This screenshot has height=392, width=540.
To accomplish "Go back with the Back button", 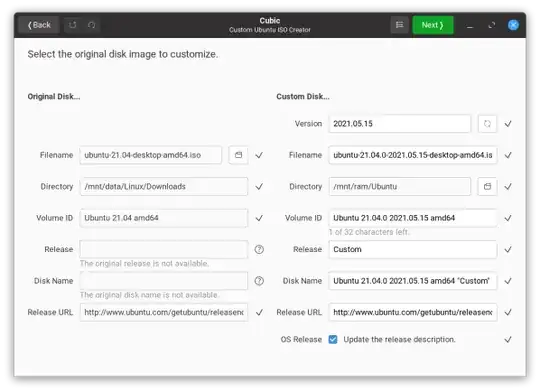I will click(39, 25).
